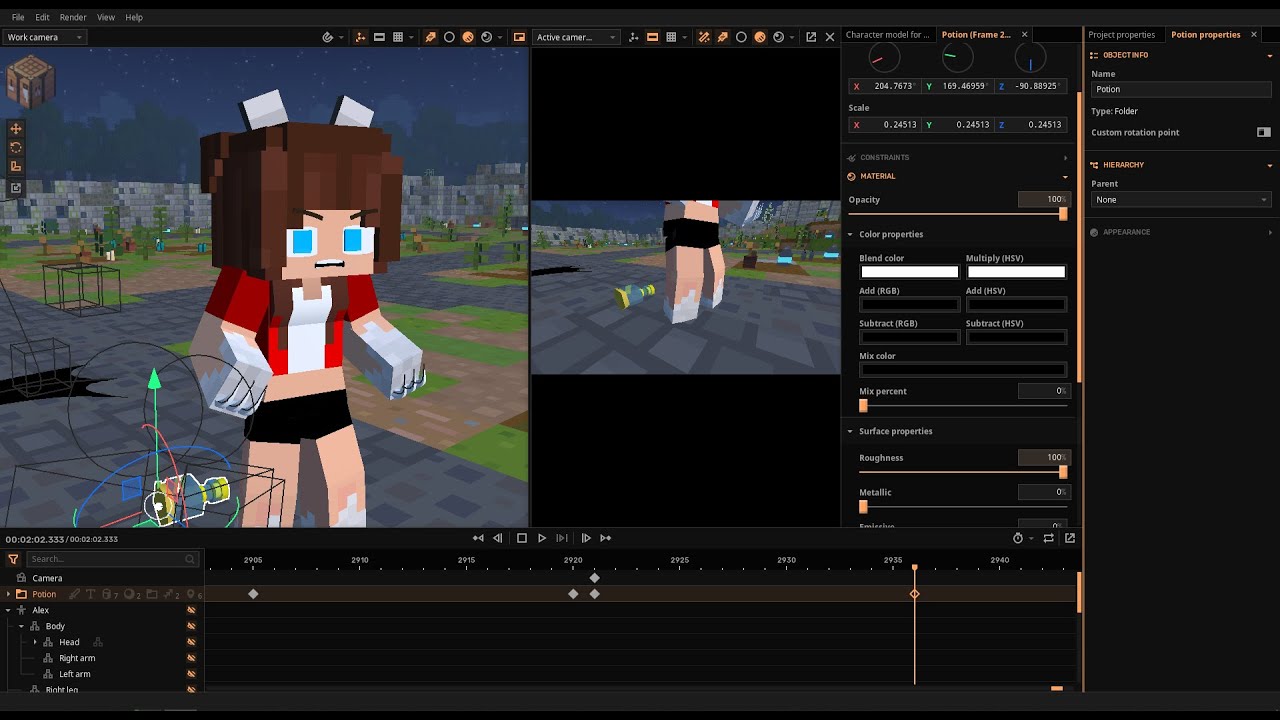Select the move tool in the viewport

16,129
